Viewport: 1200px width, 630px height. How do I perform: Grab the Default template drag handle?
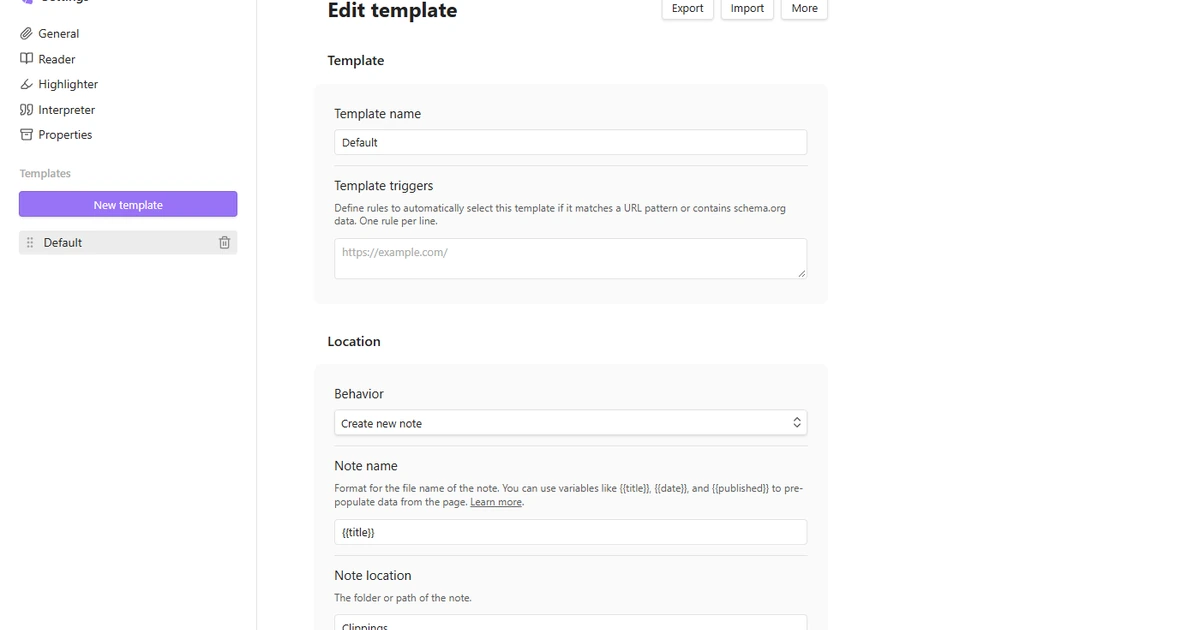pyautogui.click(x=30, y=243)
